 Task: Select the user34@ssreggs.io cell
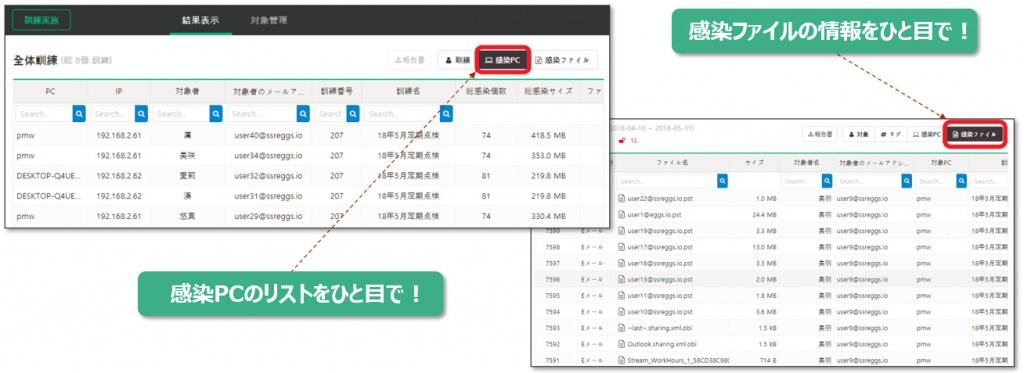[268, 155]
